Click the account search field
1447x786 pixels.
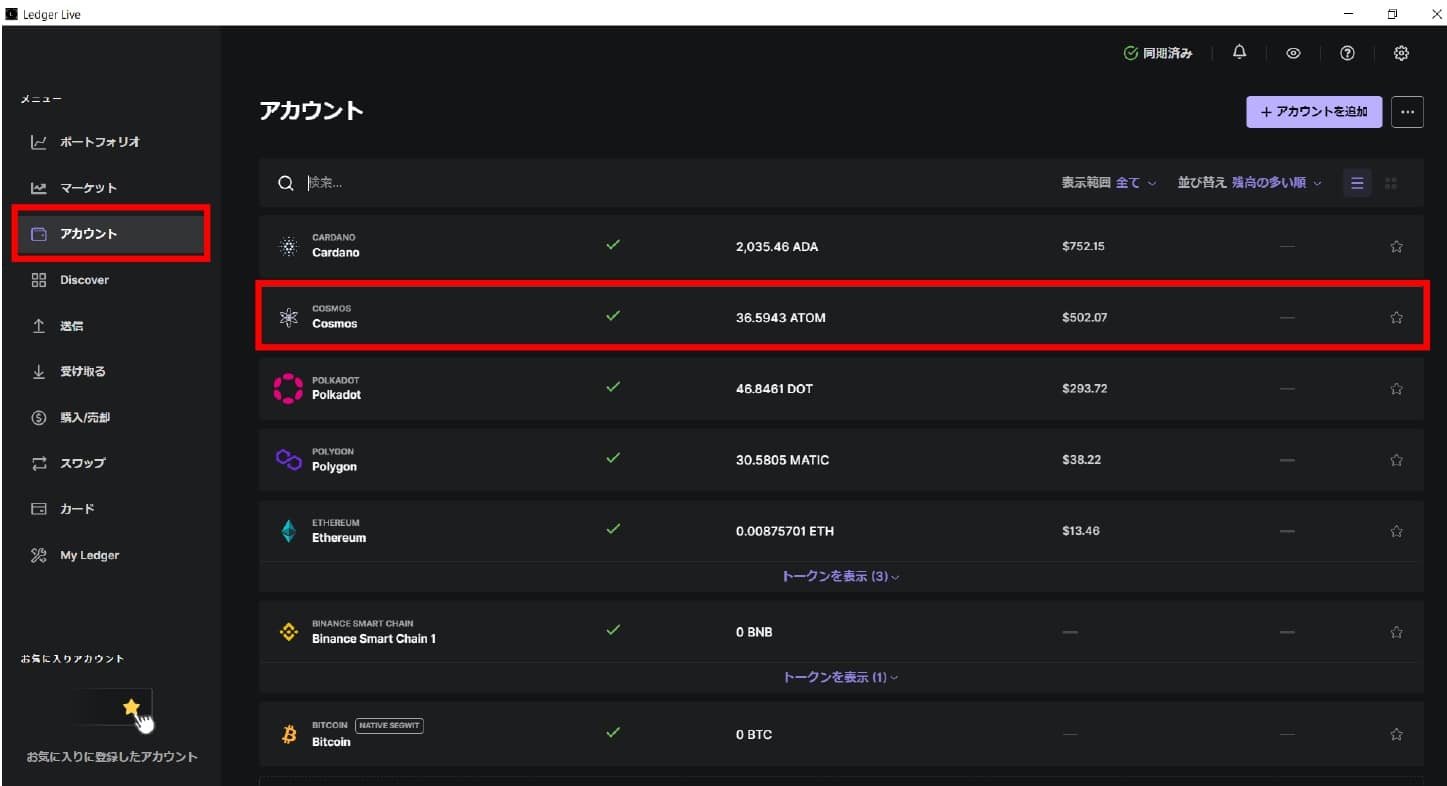tap(600, 183)
